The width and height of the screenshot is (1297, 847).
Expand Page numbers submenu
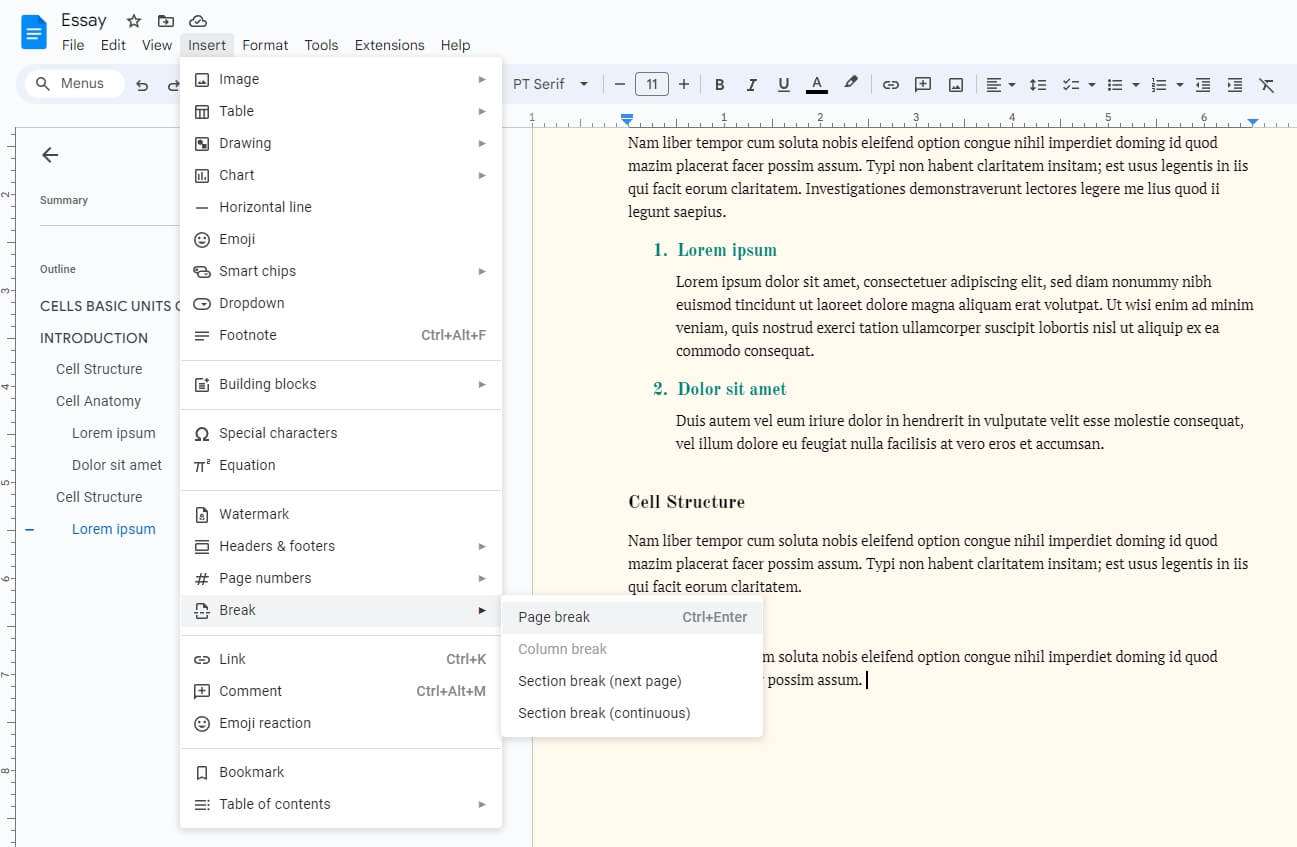[340, 578]
